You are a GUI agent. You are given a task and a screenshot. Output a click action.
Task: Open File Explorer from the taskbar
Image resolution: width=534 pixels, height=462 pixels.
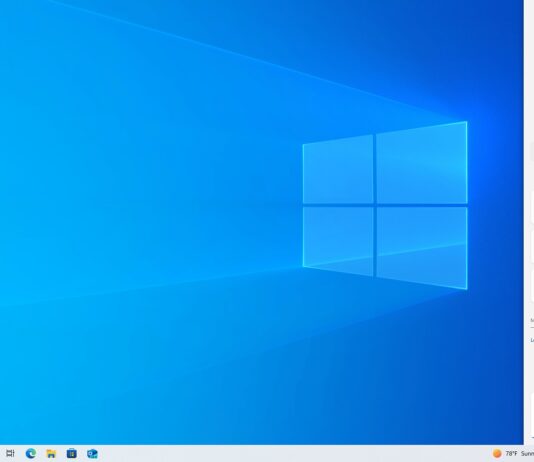(51, 453)
